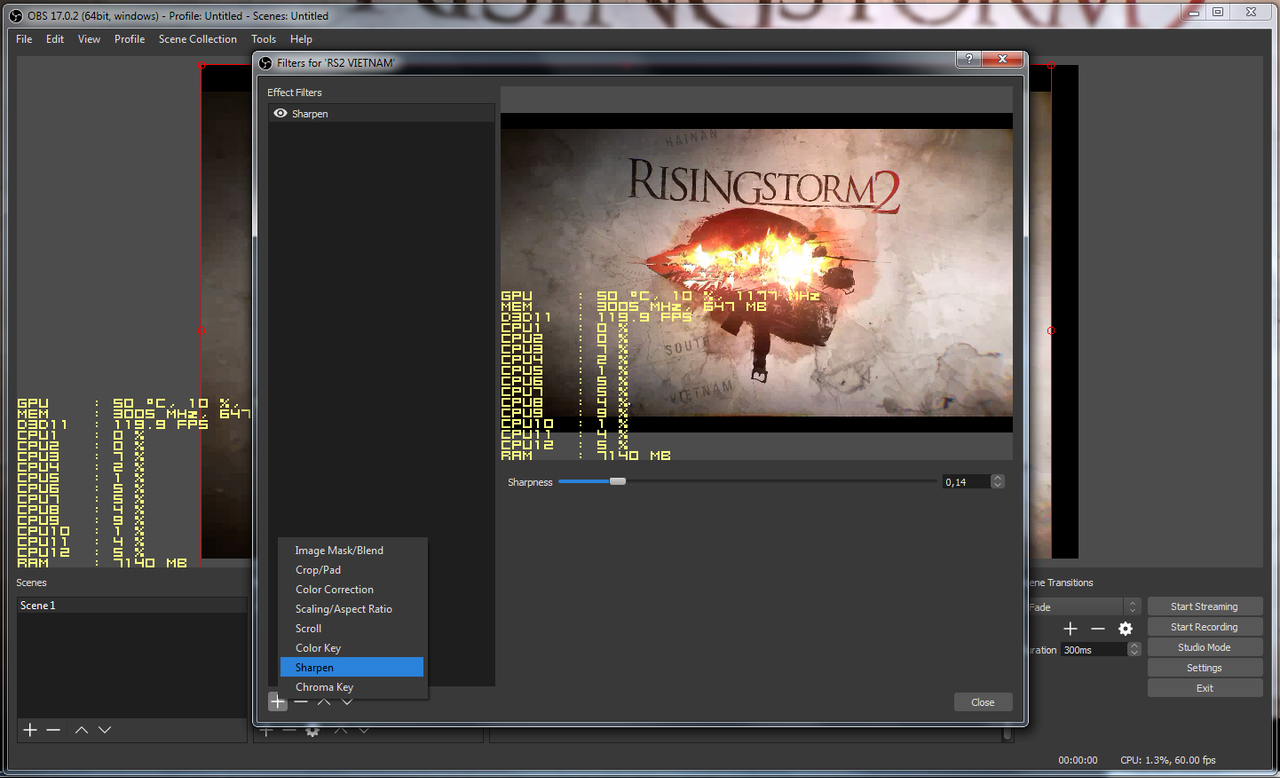
Task: Remove the scene with the Scenes minus icon
Action: pyautogui.click(x=53, y=730)
